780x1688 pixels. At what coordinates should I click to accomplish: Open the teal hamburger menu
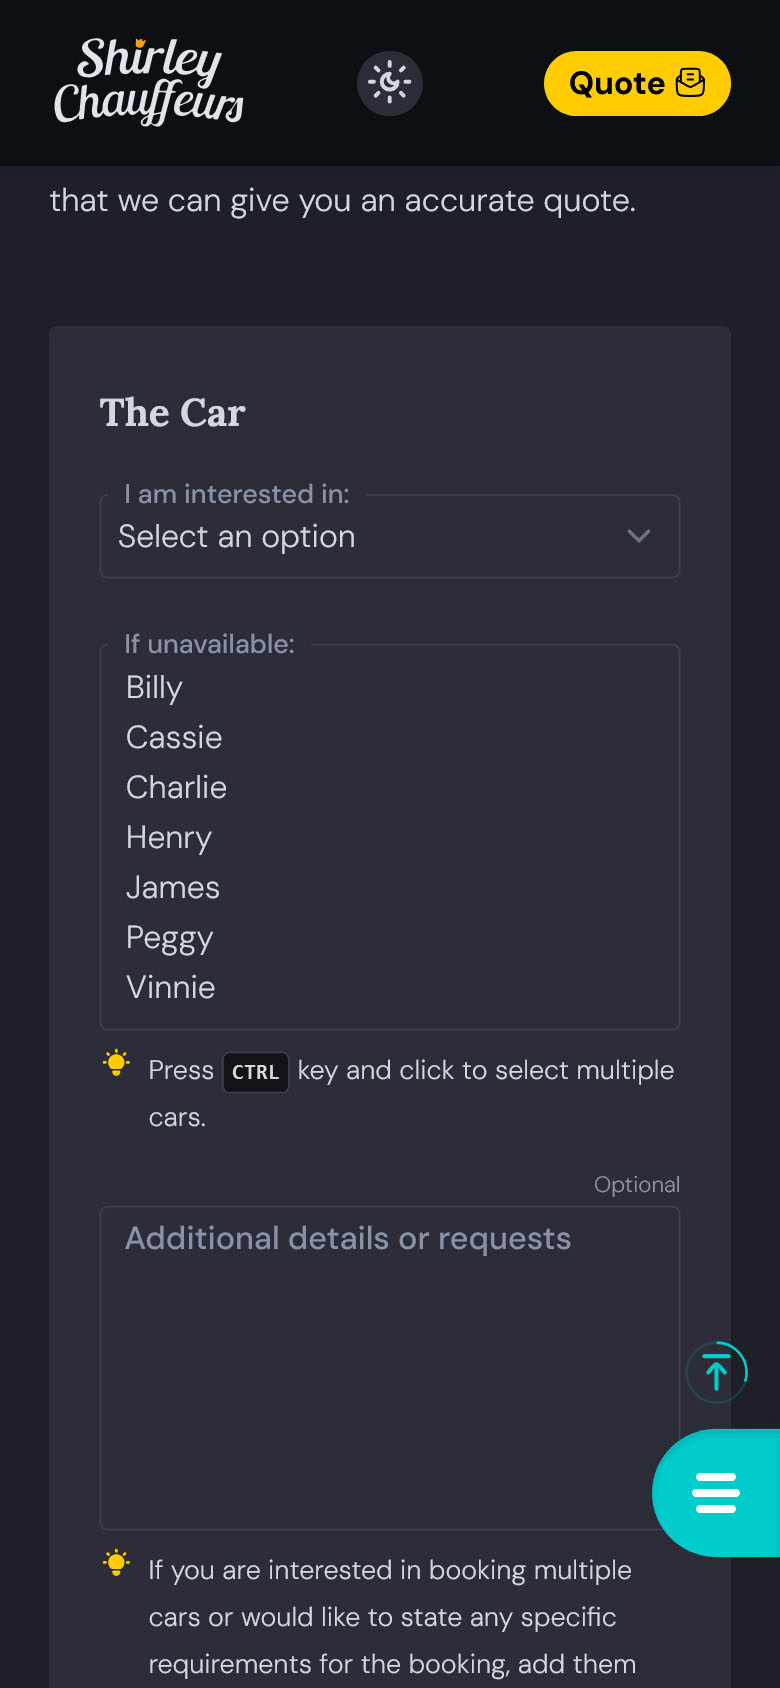[x=716, y=1492]
